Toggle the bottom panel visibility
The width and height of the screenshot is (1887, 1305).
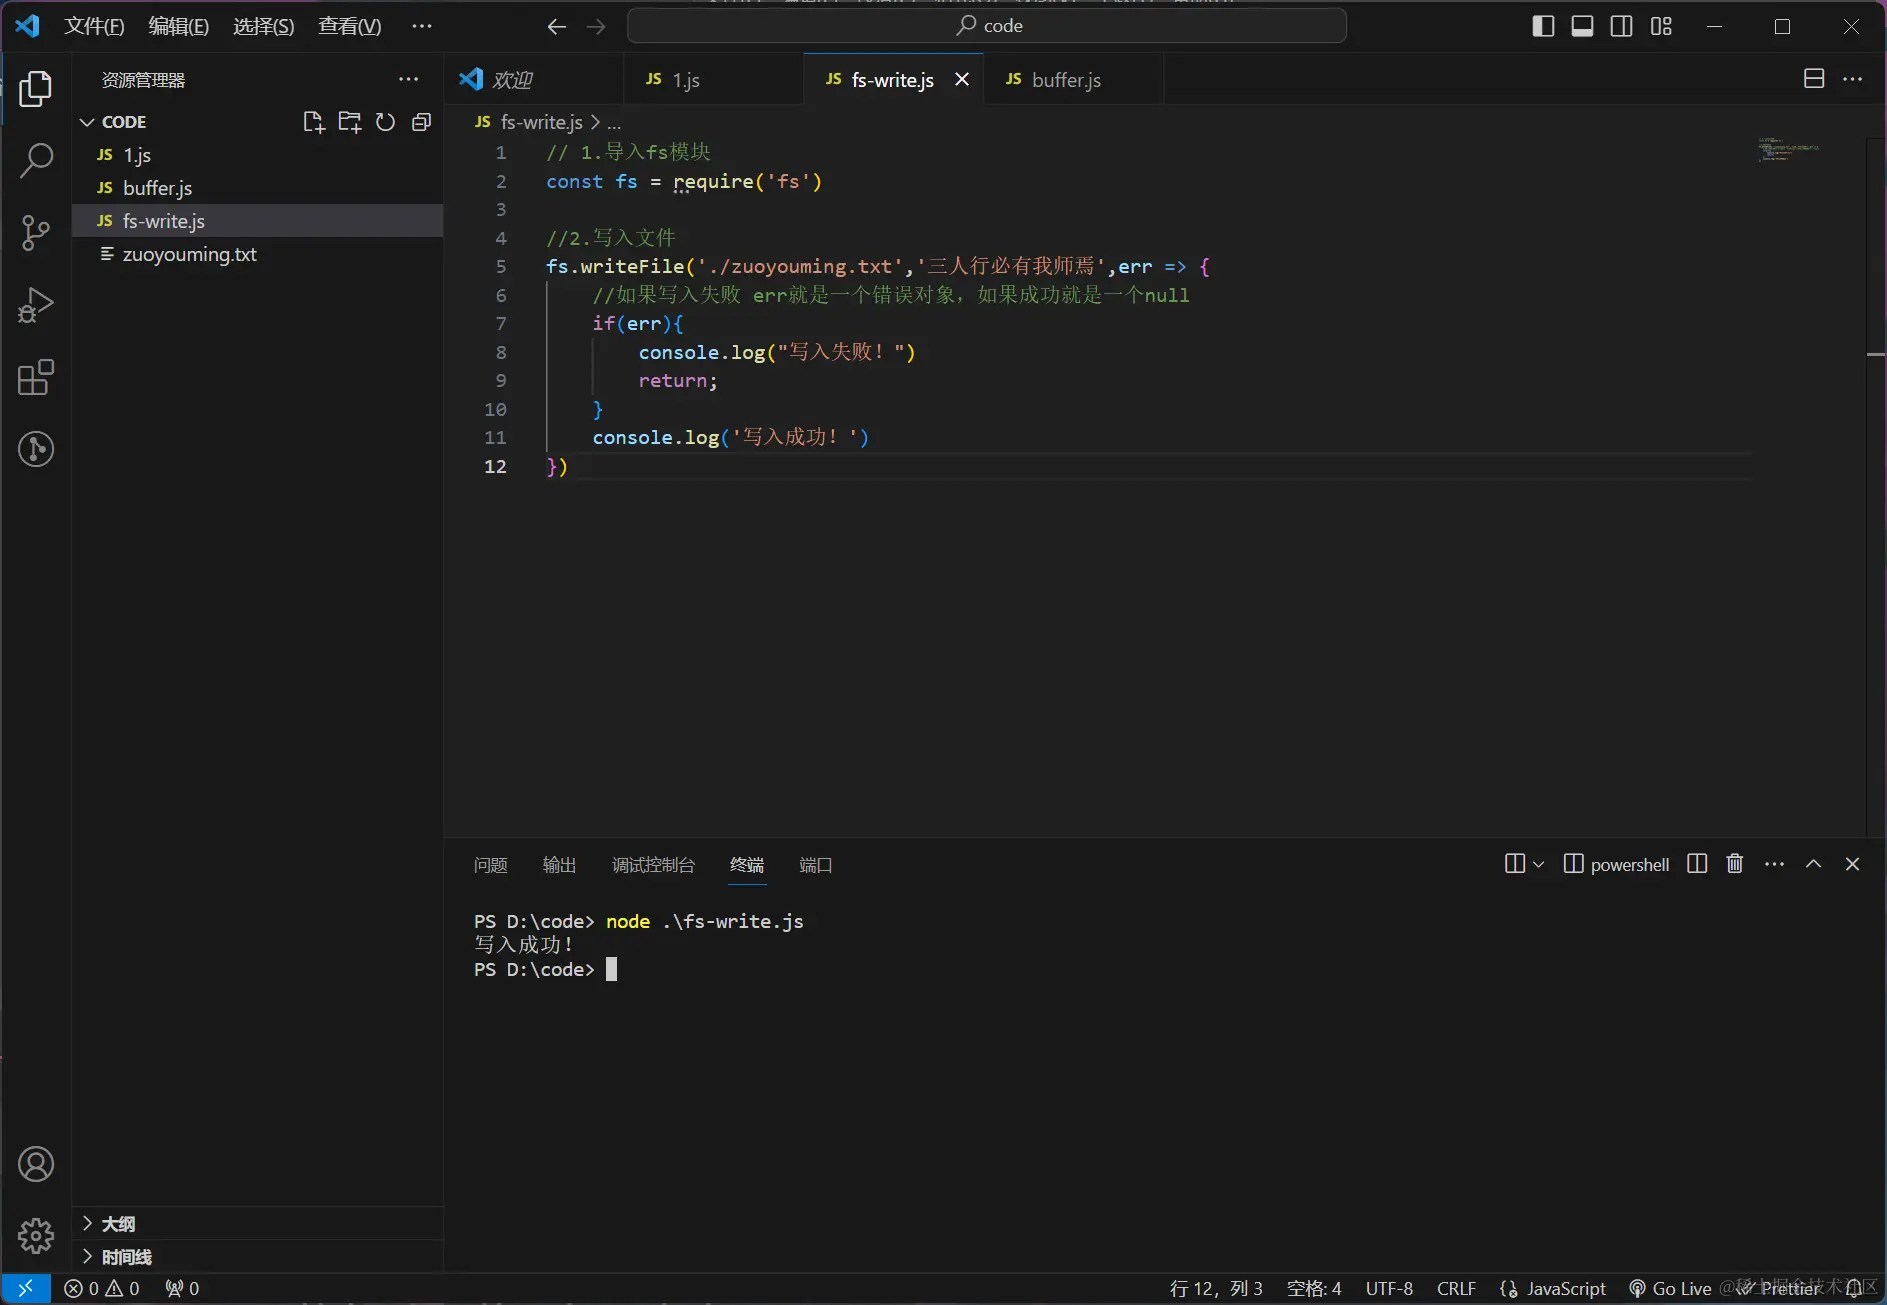coord(1582,26)
